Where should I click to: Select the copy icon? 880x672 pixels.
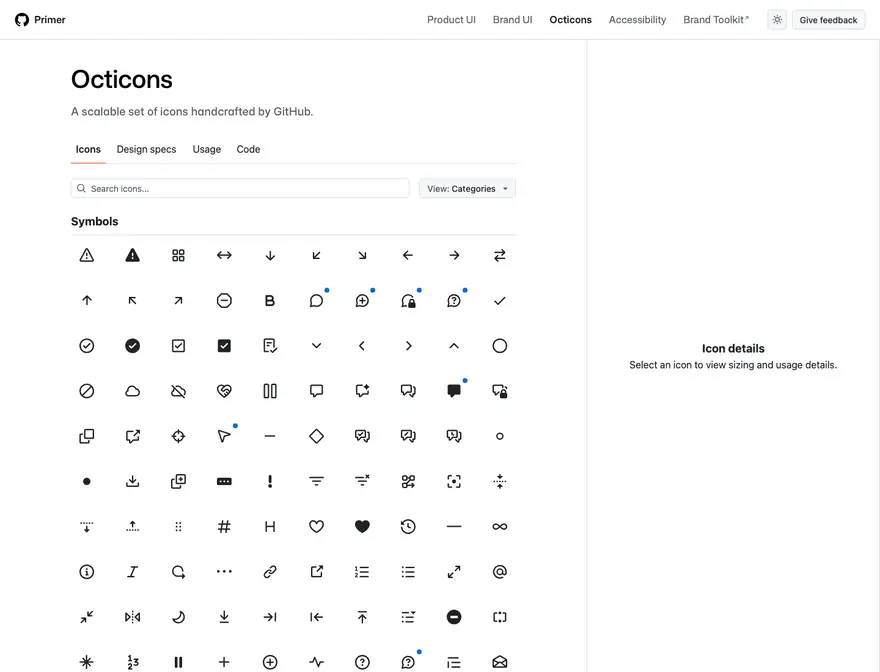point(86,436)
